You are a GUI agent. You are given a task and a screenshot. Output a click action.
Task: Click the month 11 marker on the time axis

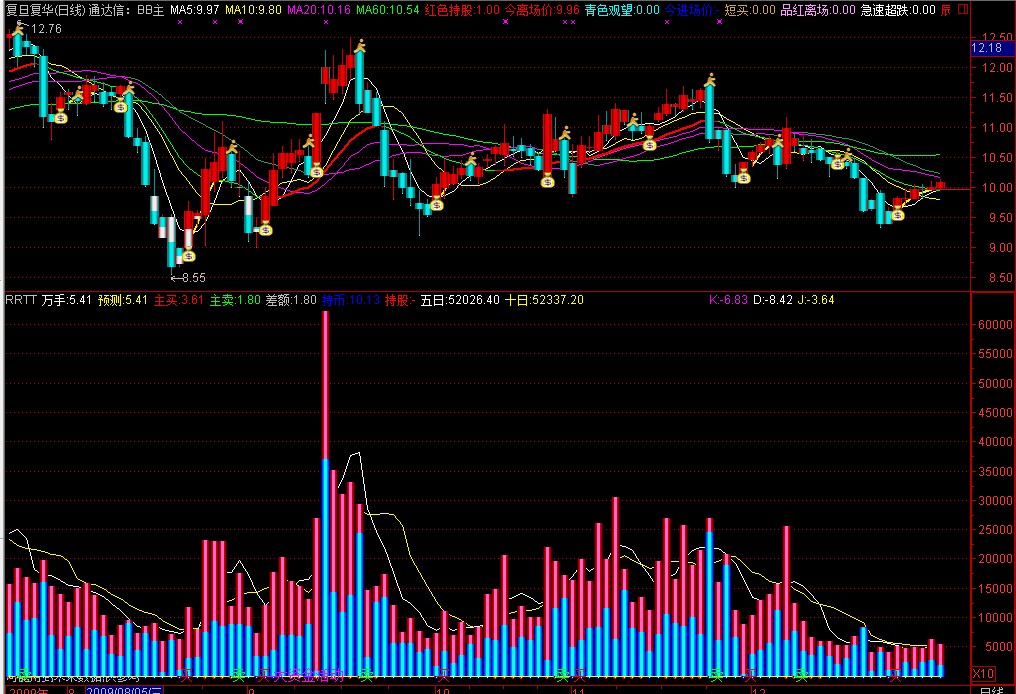click(x=579, y=691)
